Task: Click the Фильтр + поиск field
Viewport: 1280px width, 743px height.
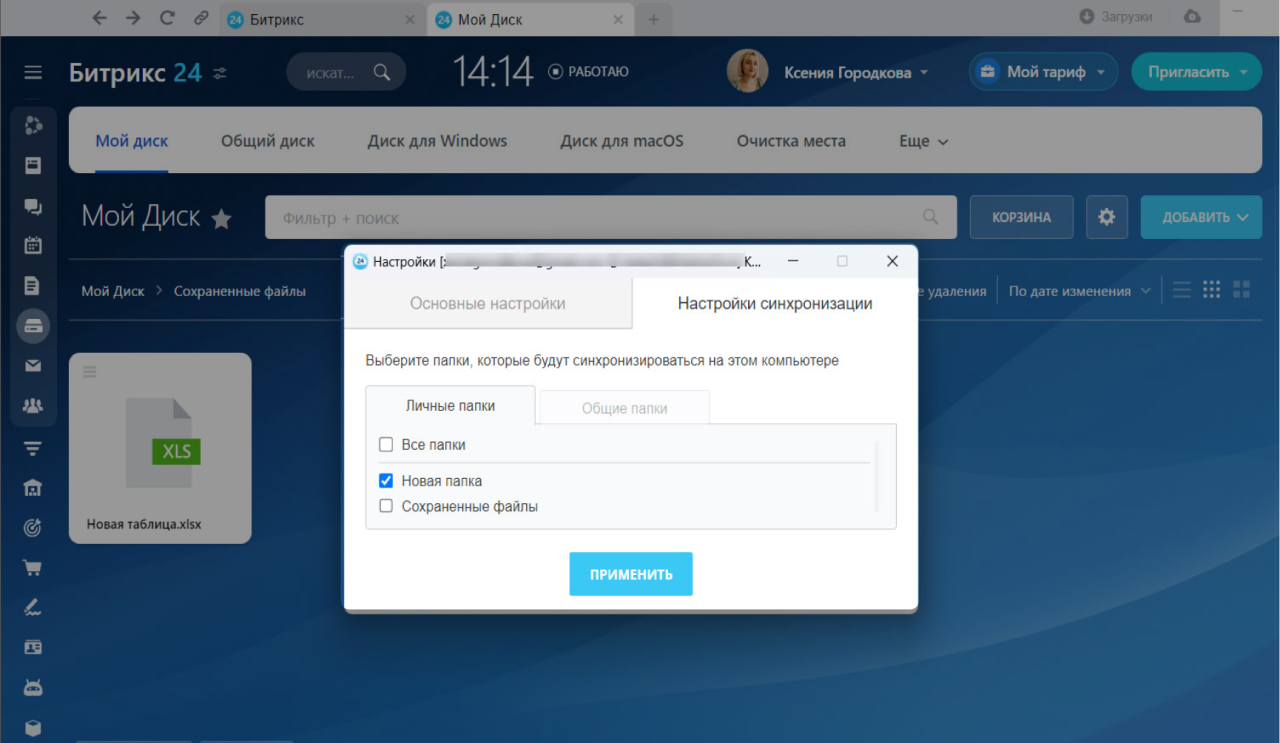Action: point(610,217)
